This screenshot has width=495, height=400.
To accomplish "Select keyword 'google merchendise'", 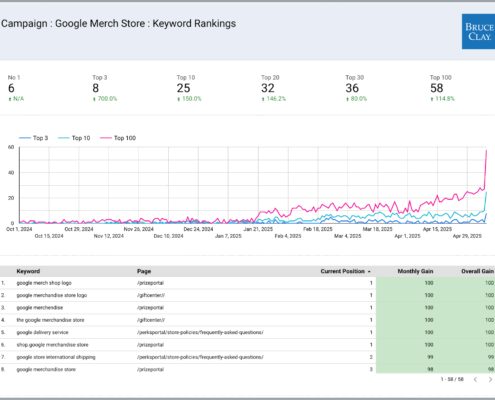I will click(40, 308).
